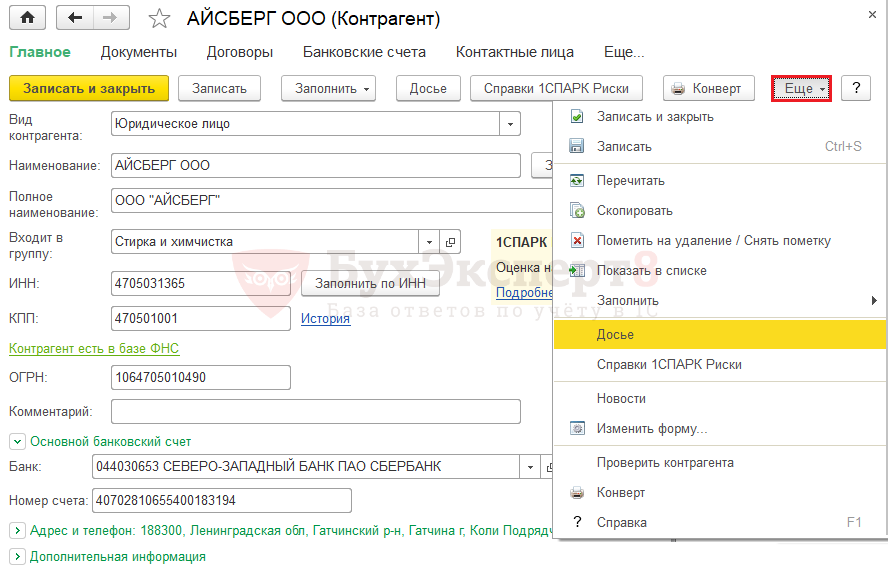
Task: Click the back navigation arrow
Action: 75,18
